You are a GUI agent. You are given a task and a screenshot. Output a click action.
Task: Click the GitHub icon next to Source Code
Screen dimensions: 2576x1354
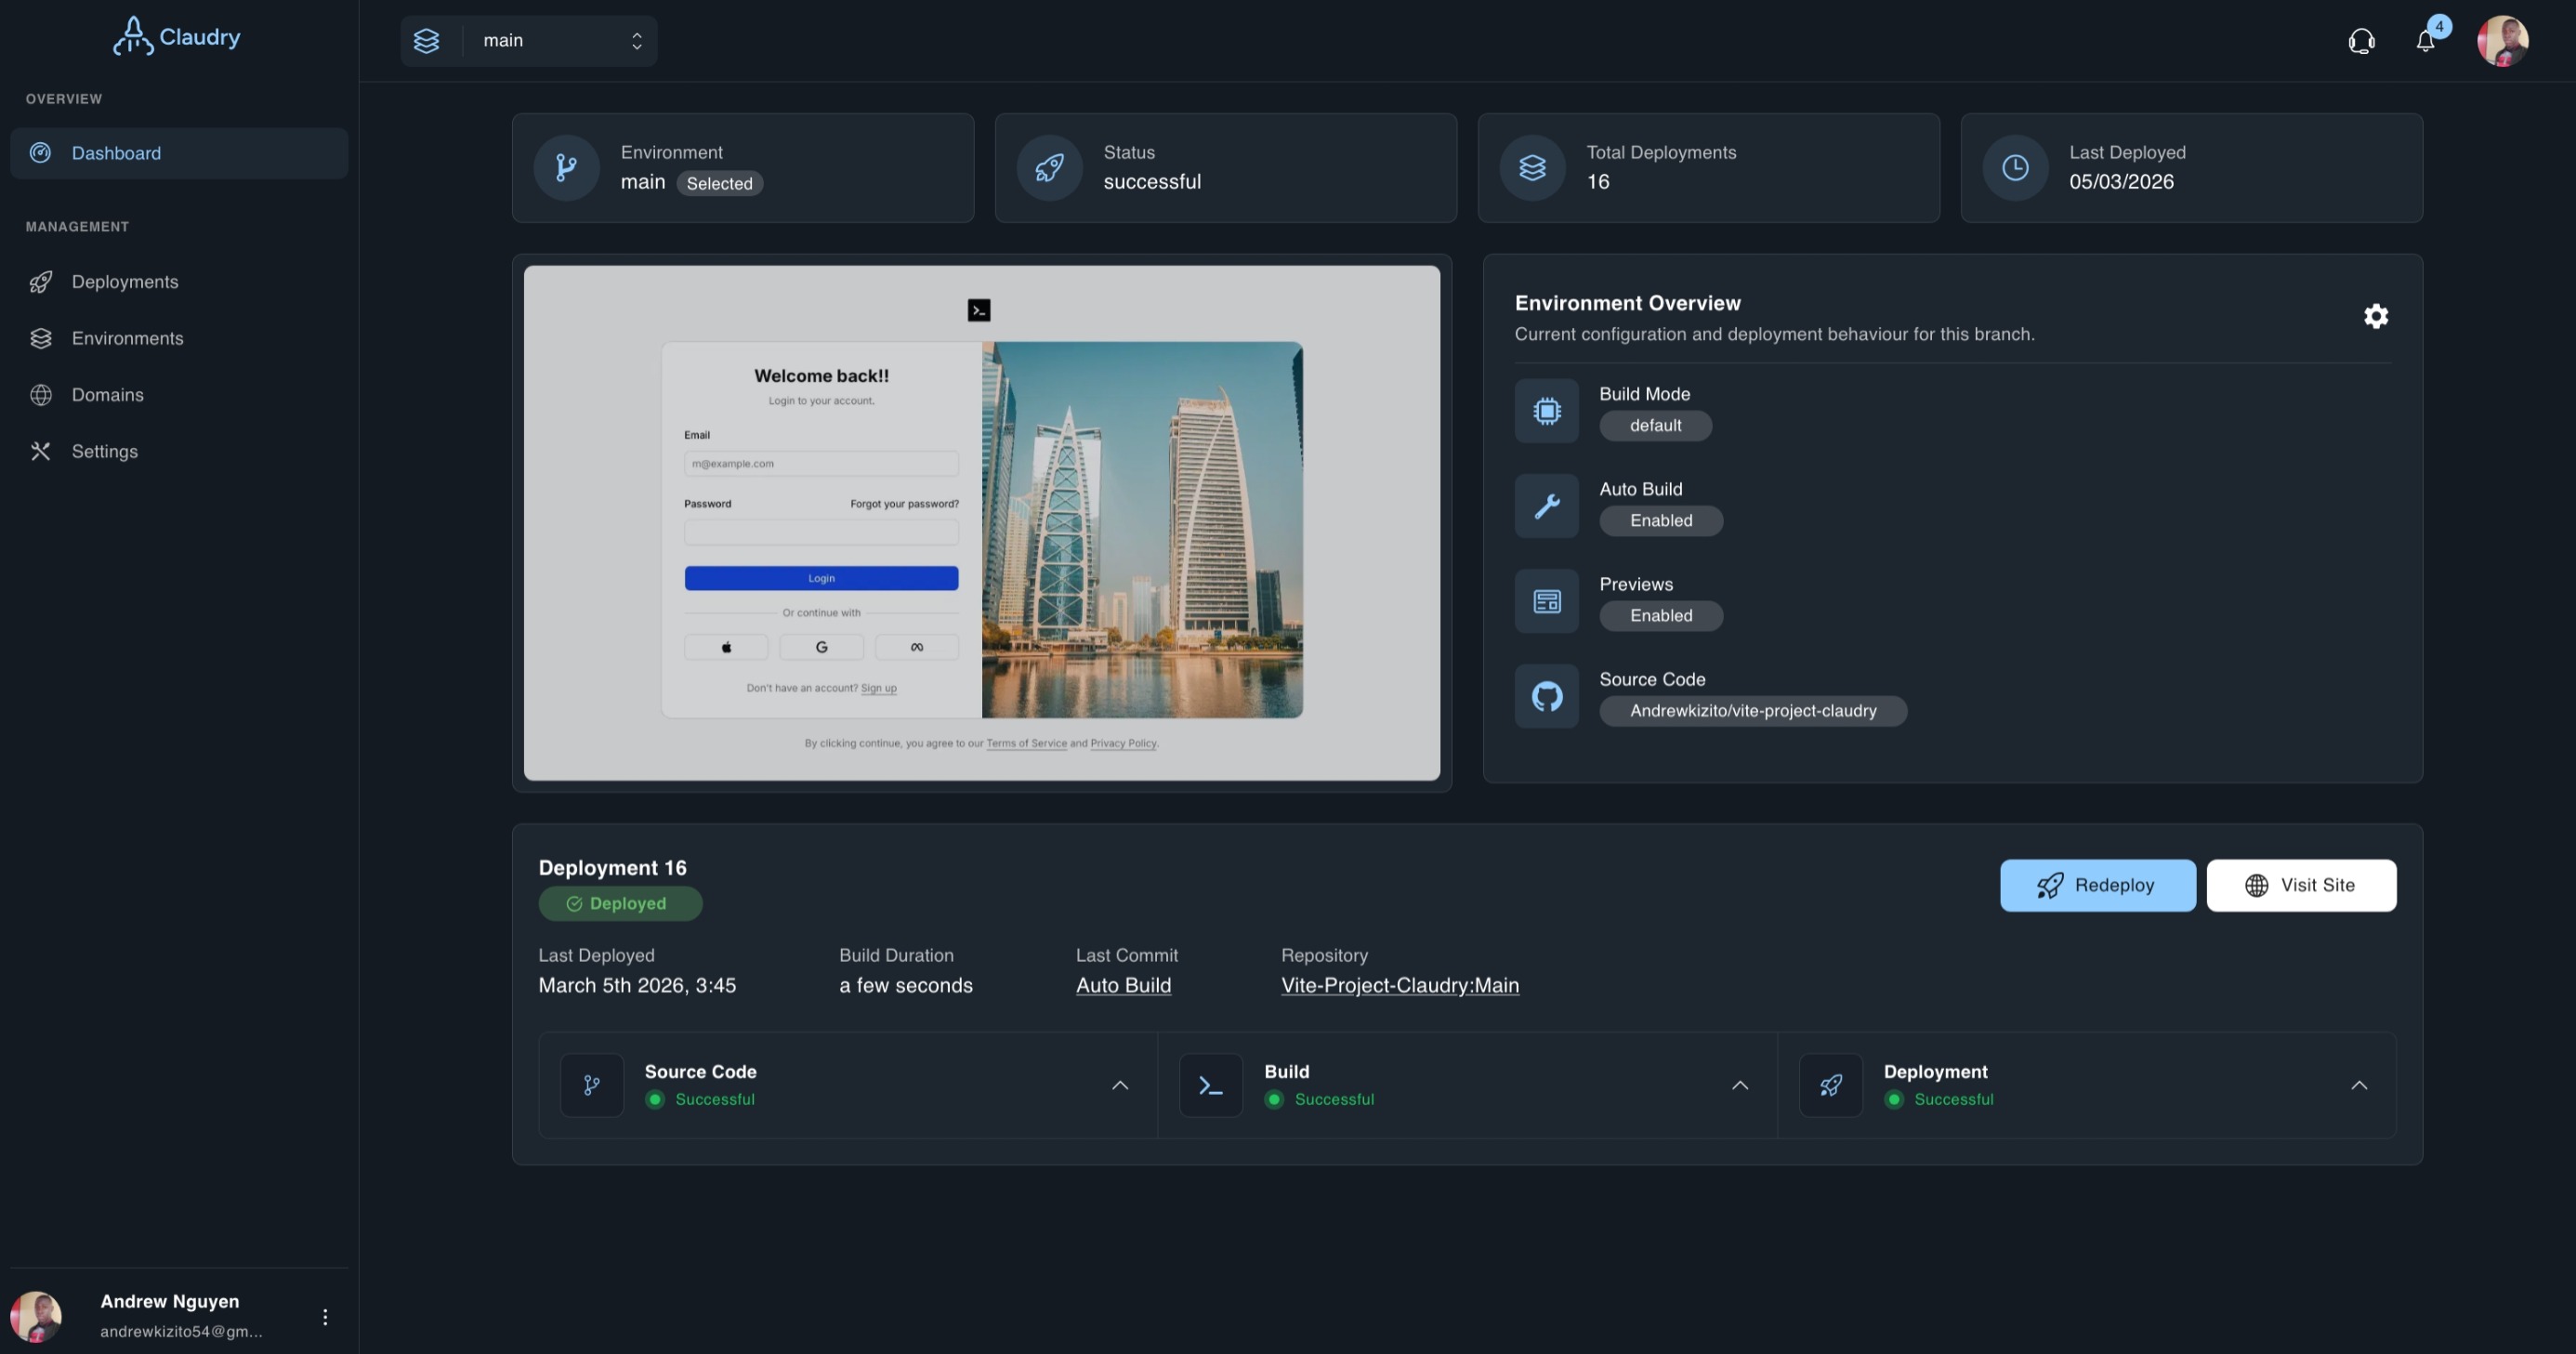pos(1546,695)
